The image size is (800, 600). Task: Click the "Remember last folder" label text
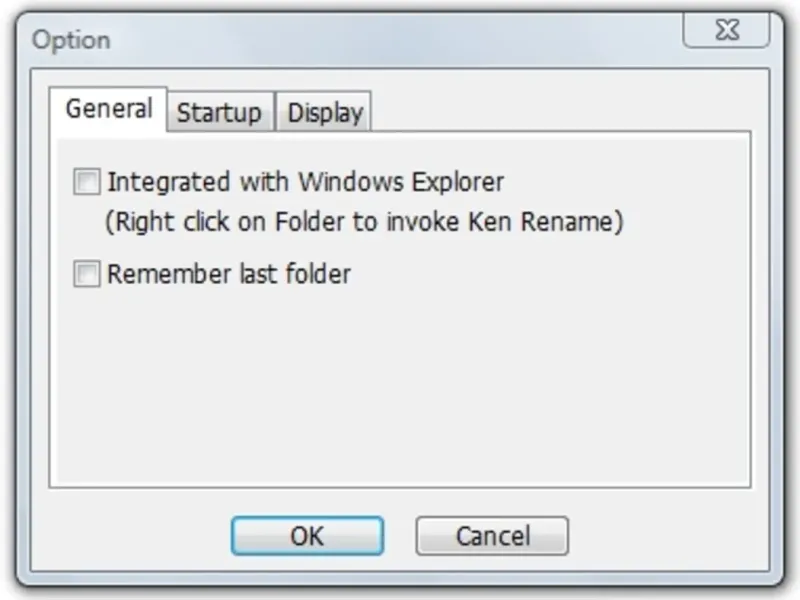pyautogui.click(x=229, y=275)
